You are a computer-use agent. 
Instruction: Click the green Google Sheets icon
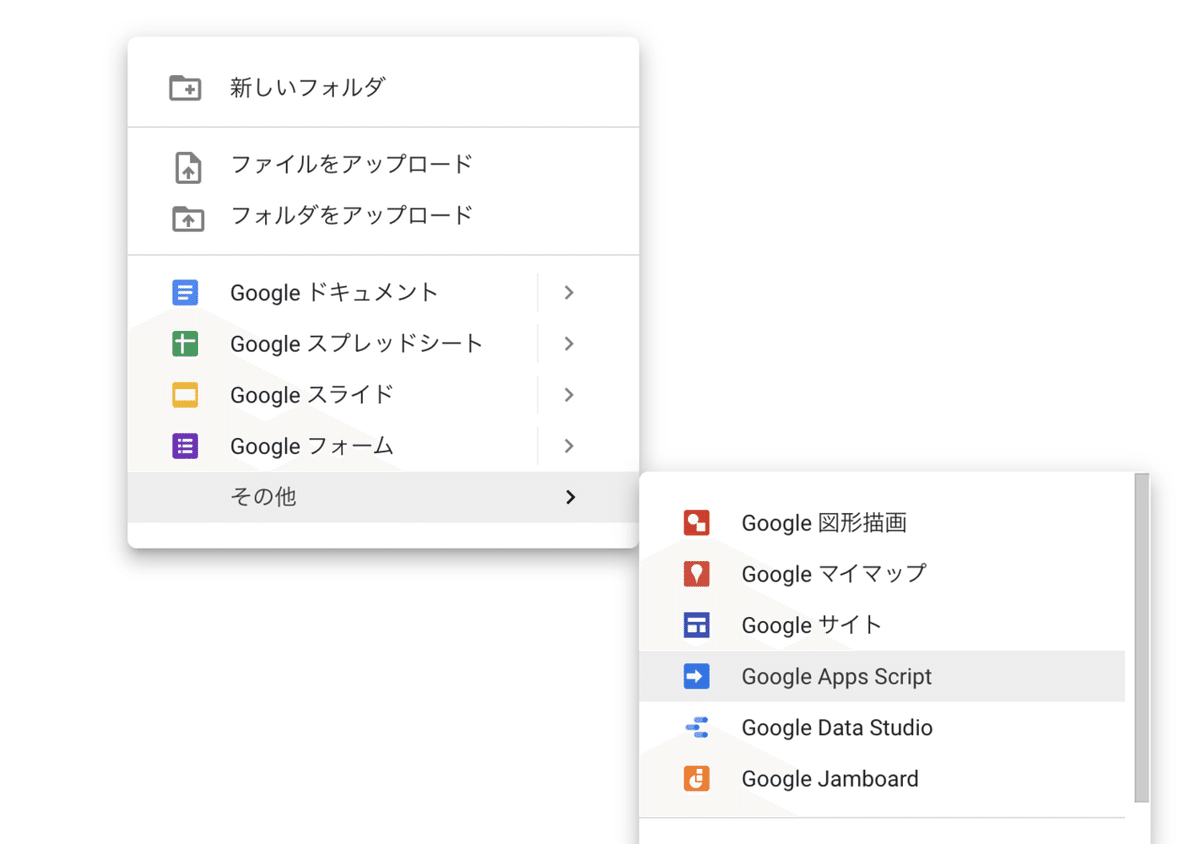click(x=185, y=344)
